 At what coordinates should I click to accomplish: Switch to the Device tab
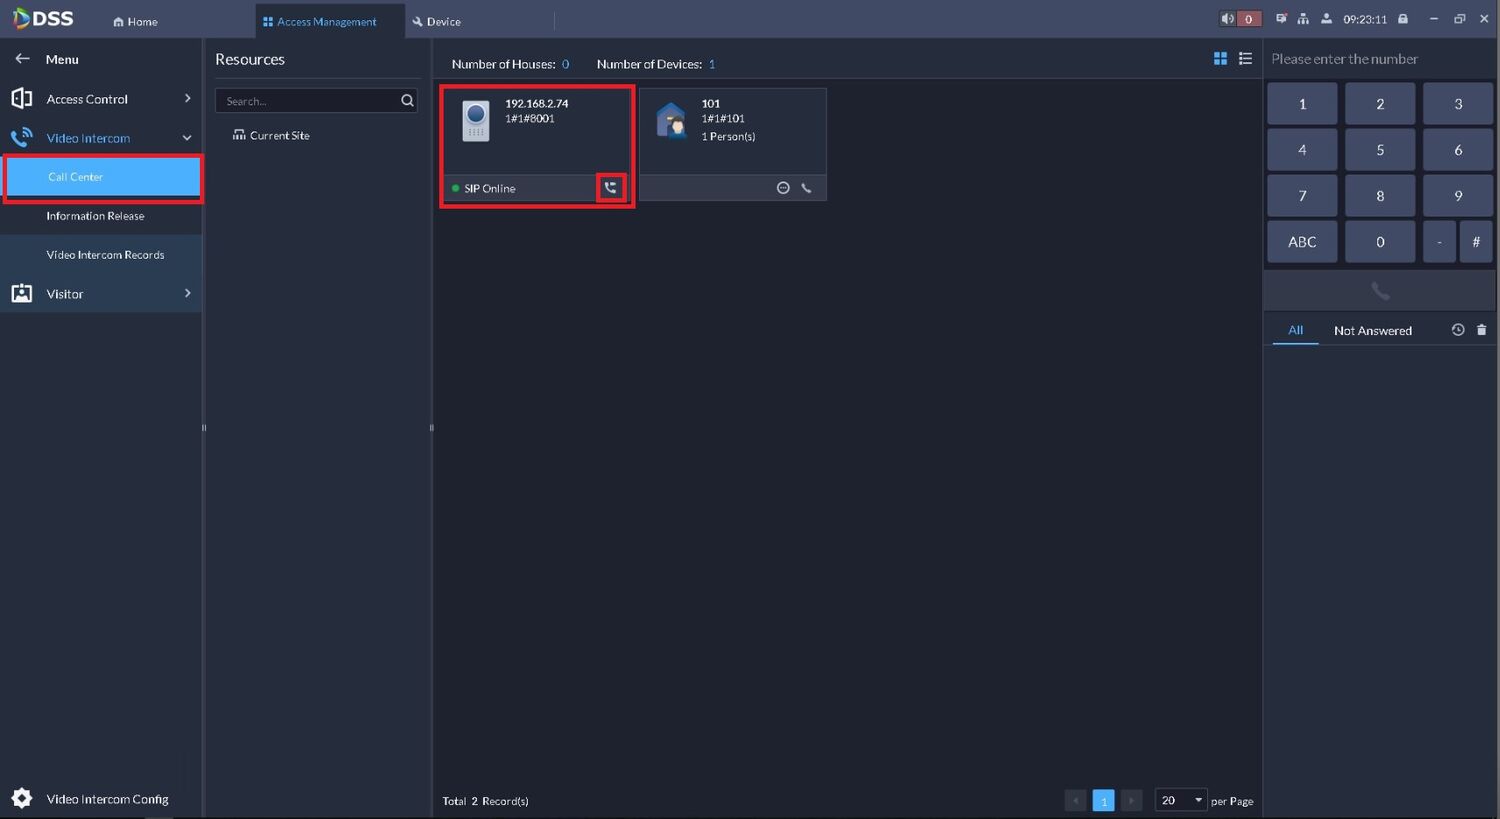tap(437, 21)
